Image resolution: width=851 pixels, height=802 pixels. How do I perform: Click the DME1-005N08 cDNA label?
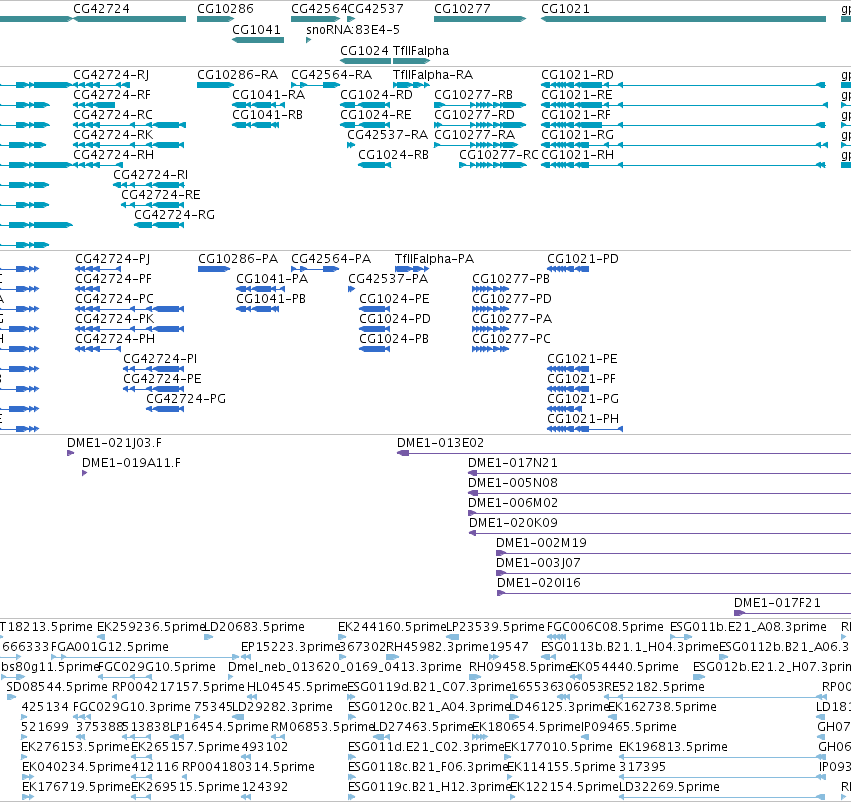513,483
